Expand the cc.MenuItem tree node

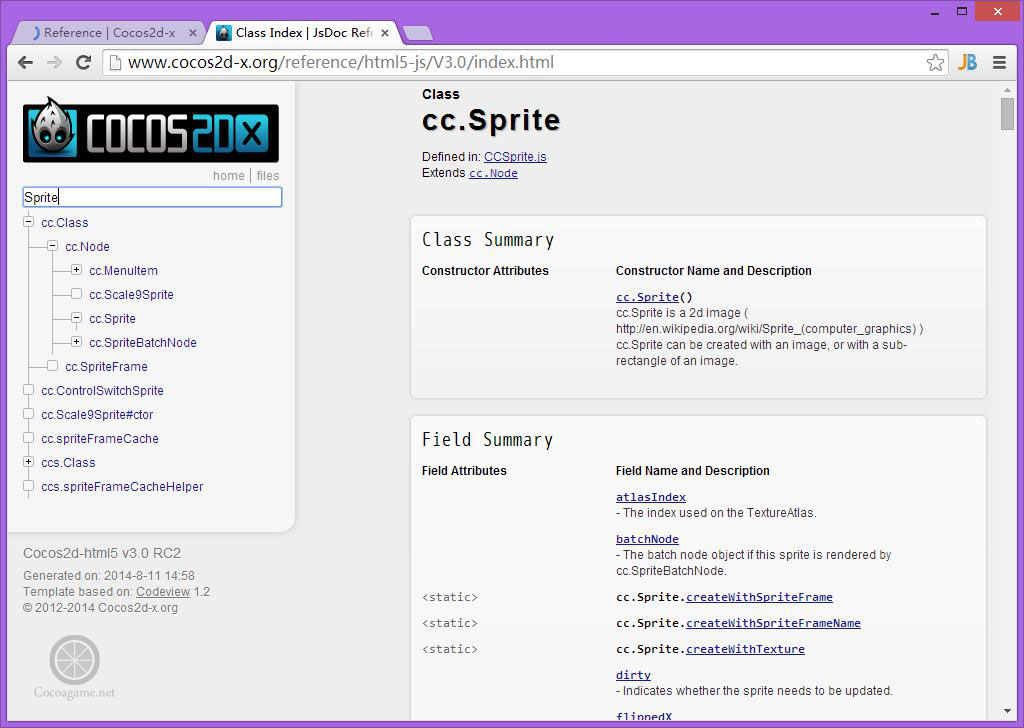click(x=77, y=270)
